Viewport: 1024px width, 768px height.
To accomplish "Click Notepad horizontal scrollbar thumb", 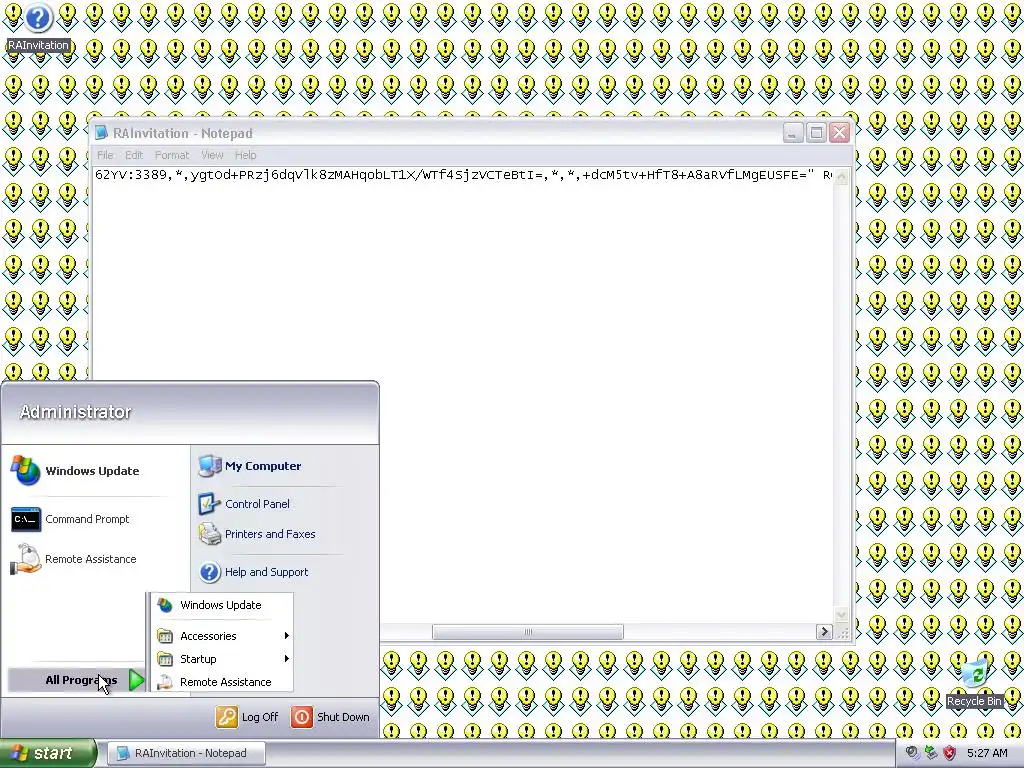I will (x=528, y=632).
